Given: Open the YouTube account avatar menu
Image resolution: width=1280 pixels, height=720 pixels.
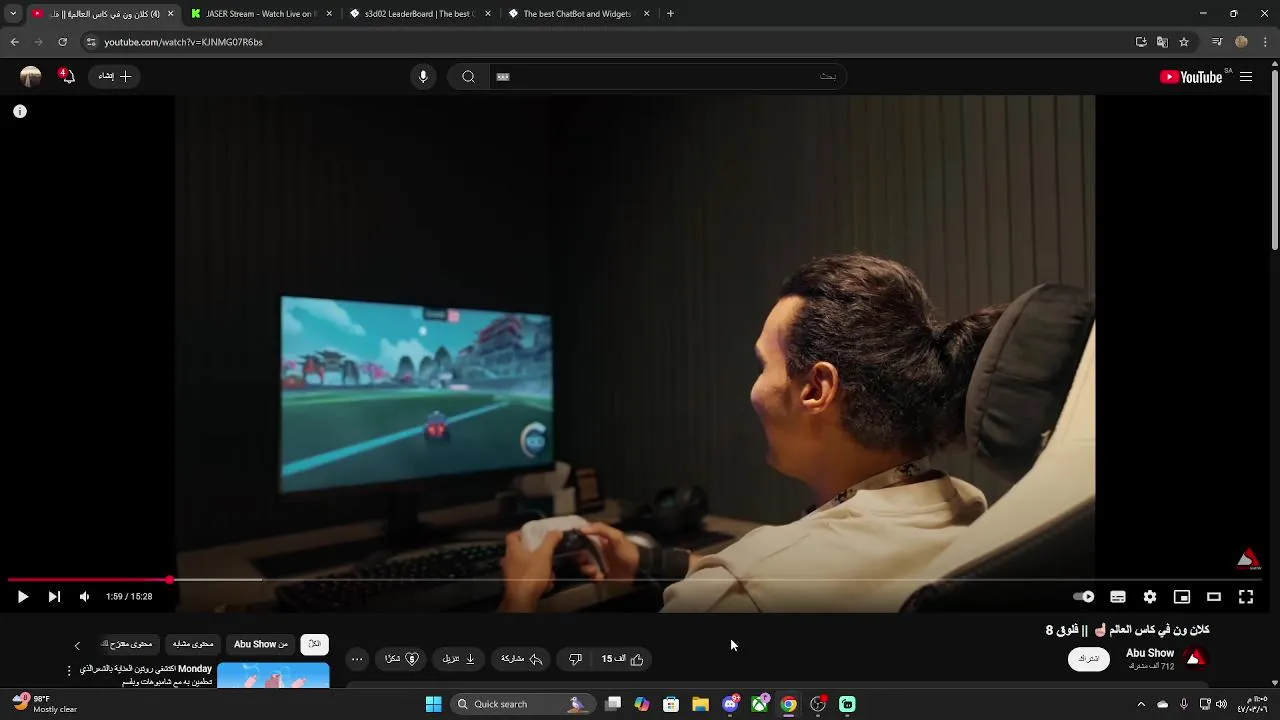Looking at the screenshot, I should (x=31, y=76).
